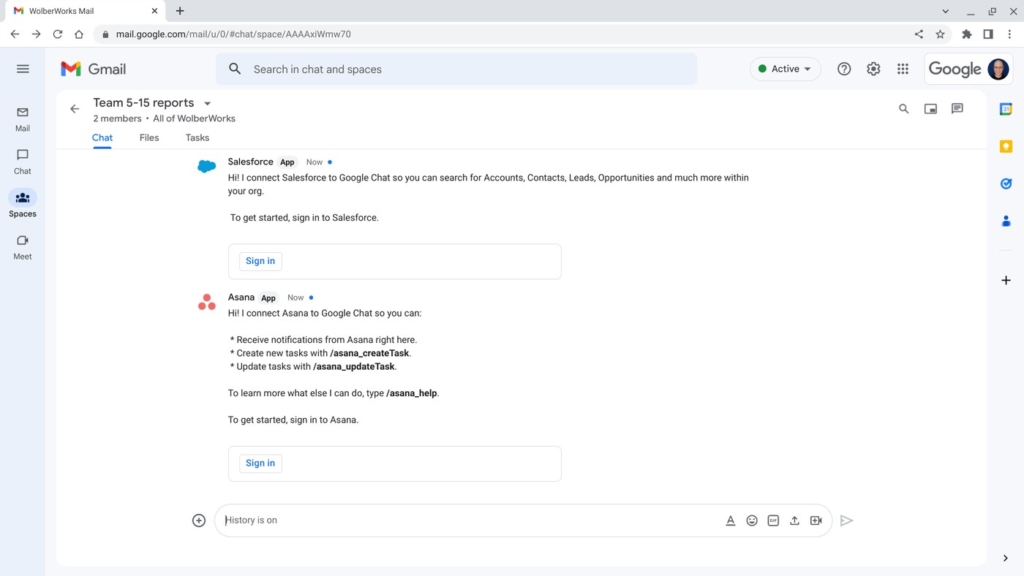The height and width of the screenshot is (576, 1024).
Task: Expand the main navigation hamburger menu
Action: [23, 68]
